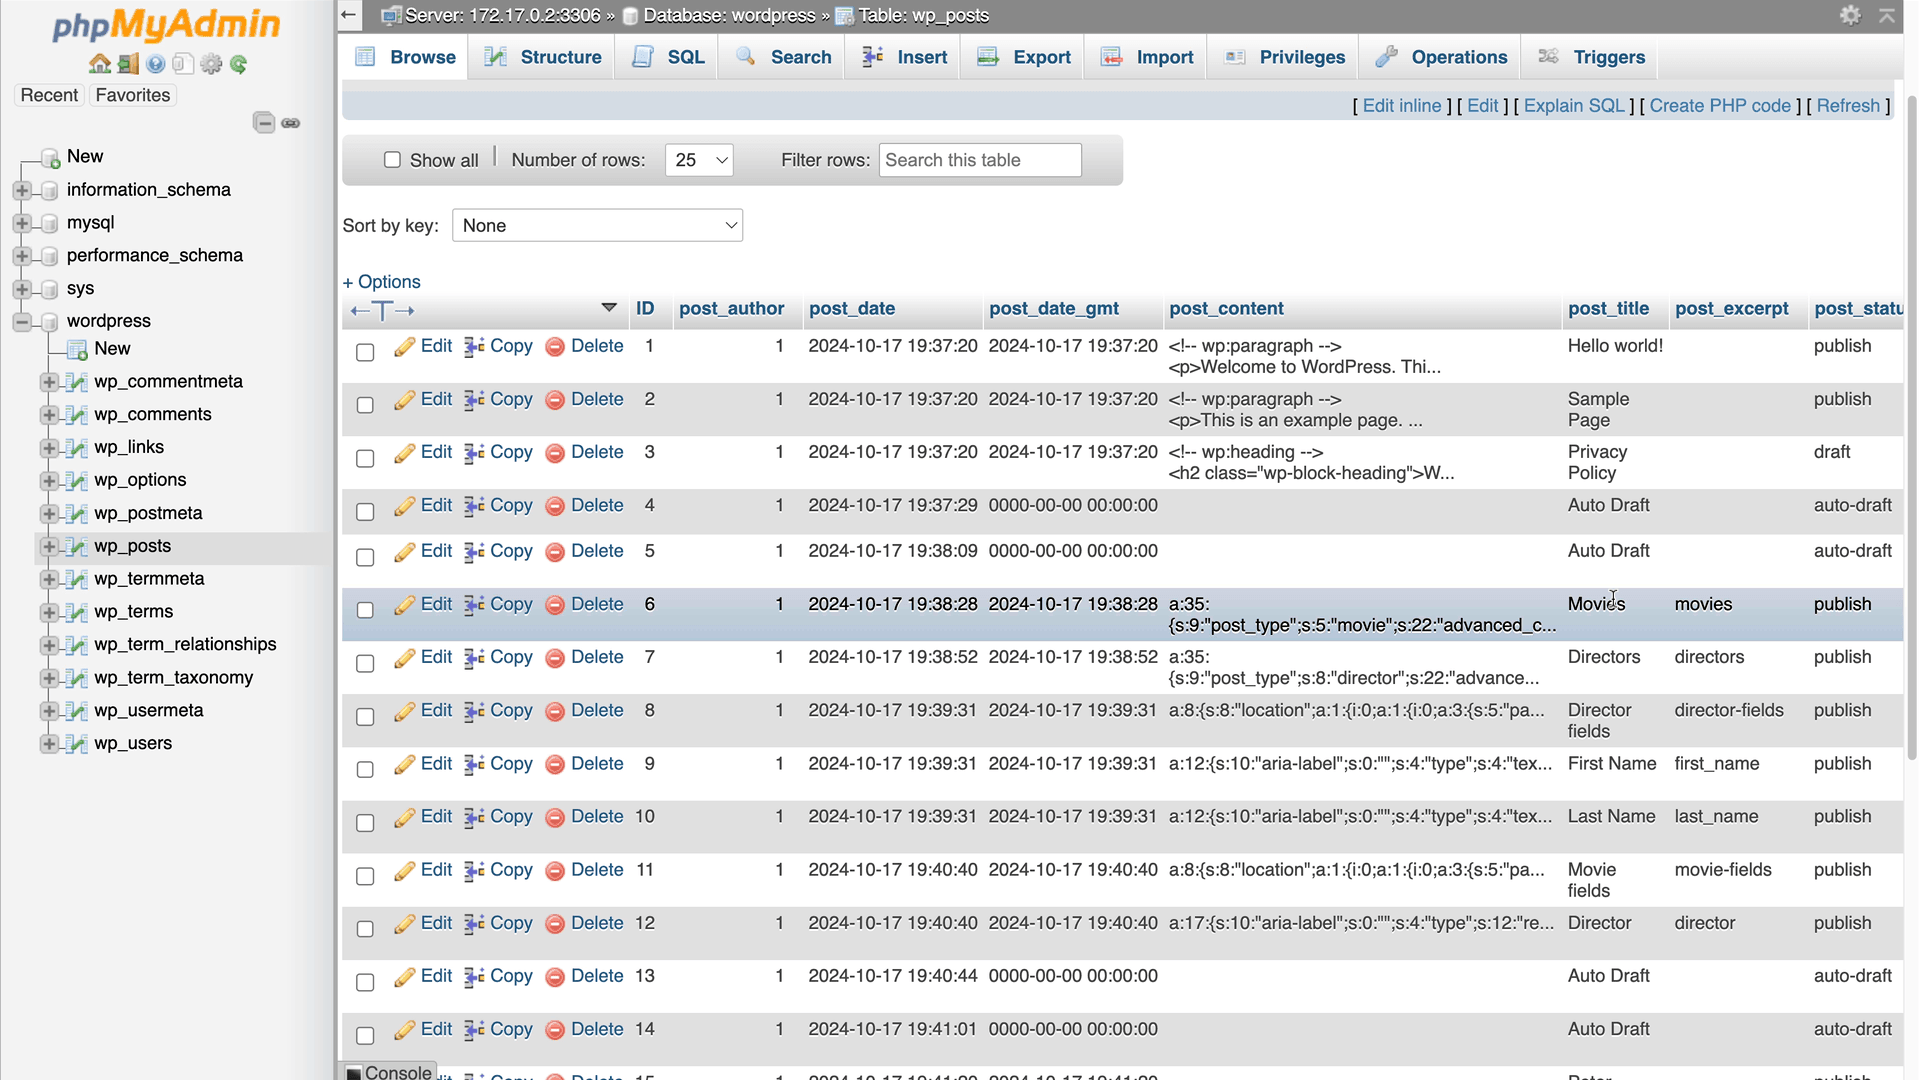
Task: Click pencil Edit icon for row 6
Action: (x=404, y=605)
